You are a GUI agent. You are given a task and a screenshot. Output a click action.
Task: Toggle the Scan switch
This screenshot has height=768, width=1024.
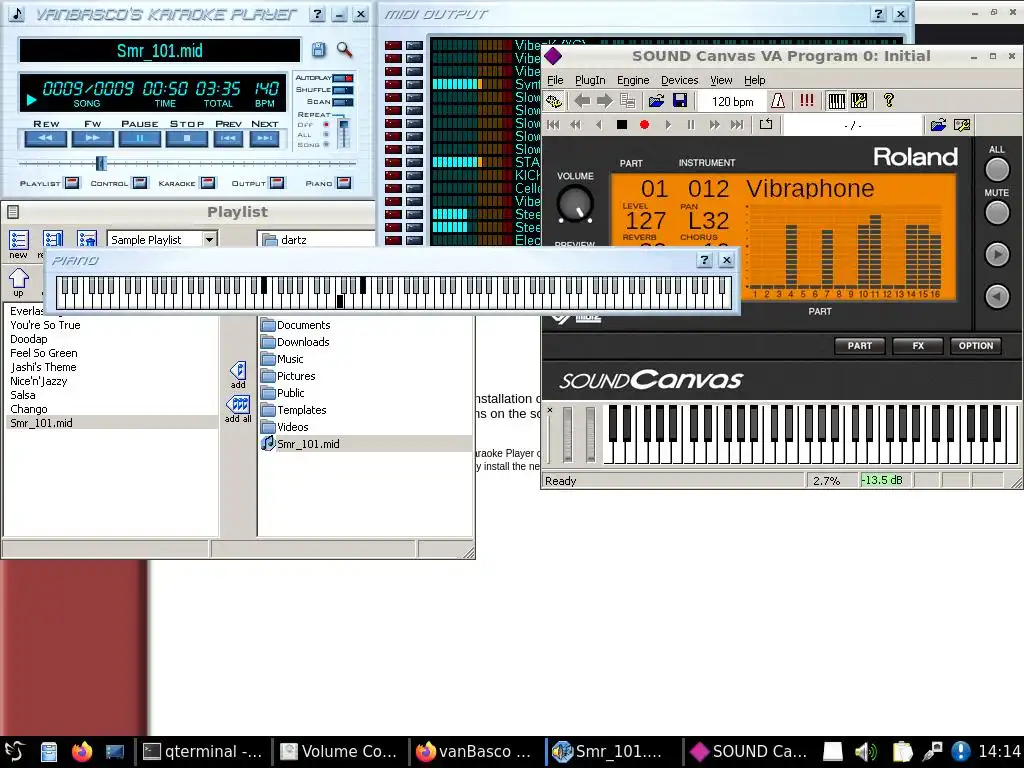[343, 102]
